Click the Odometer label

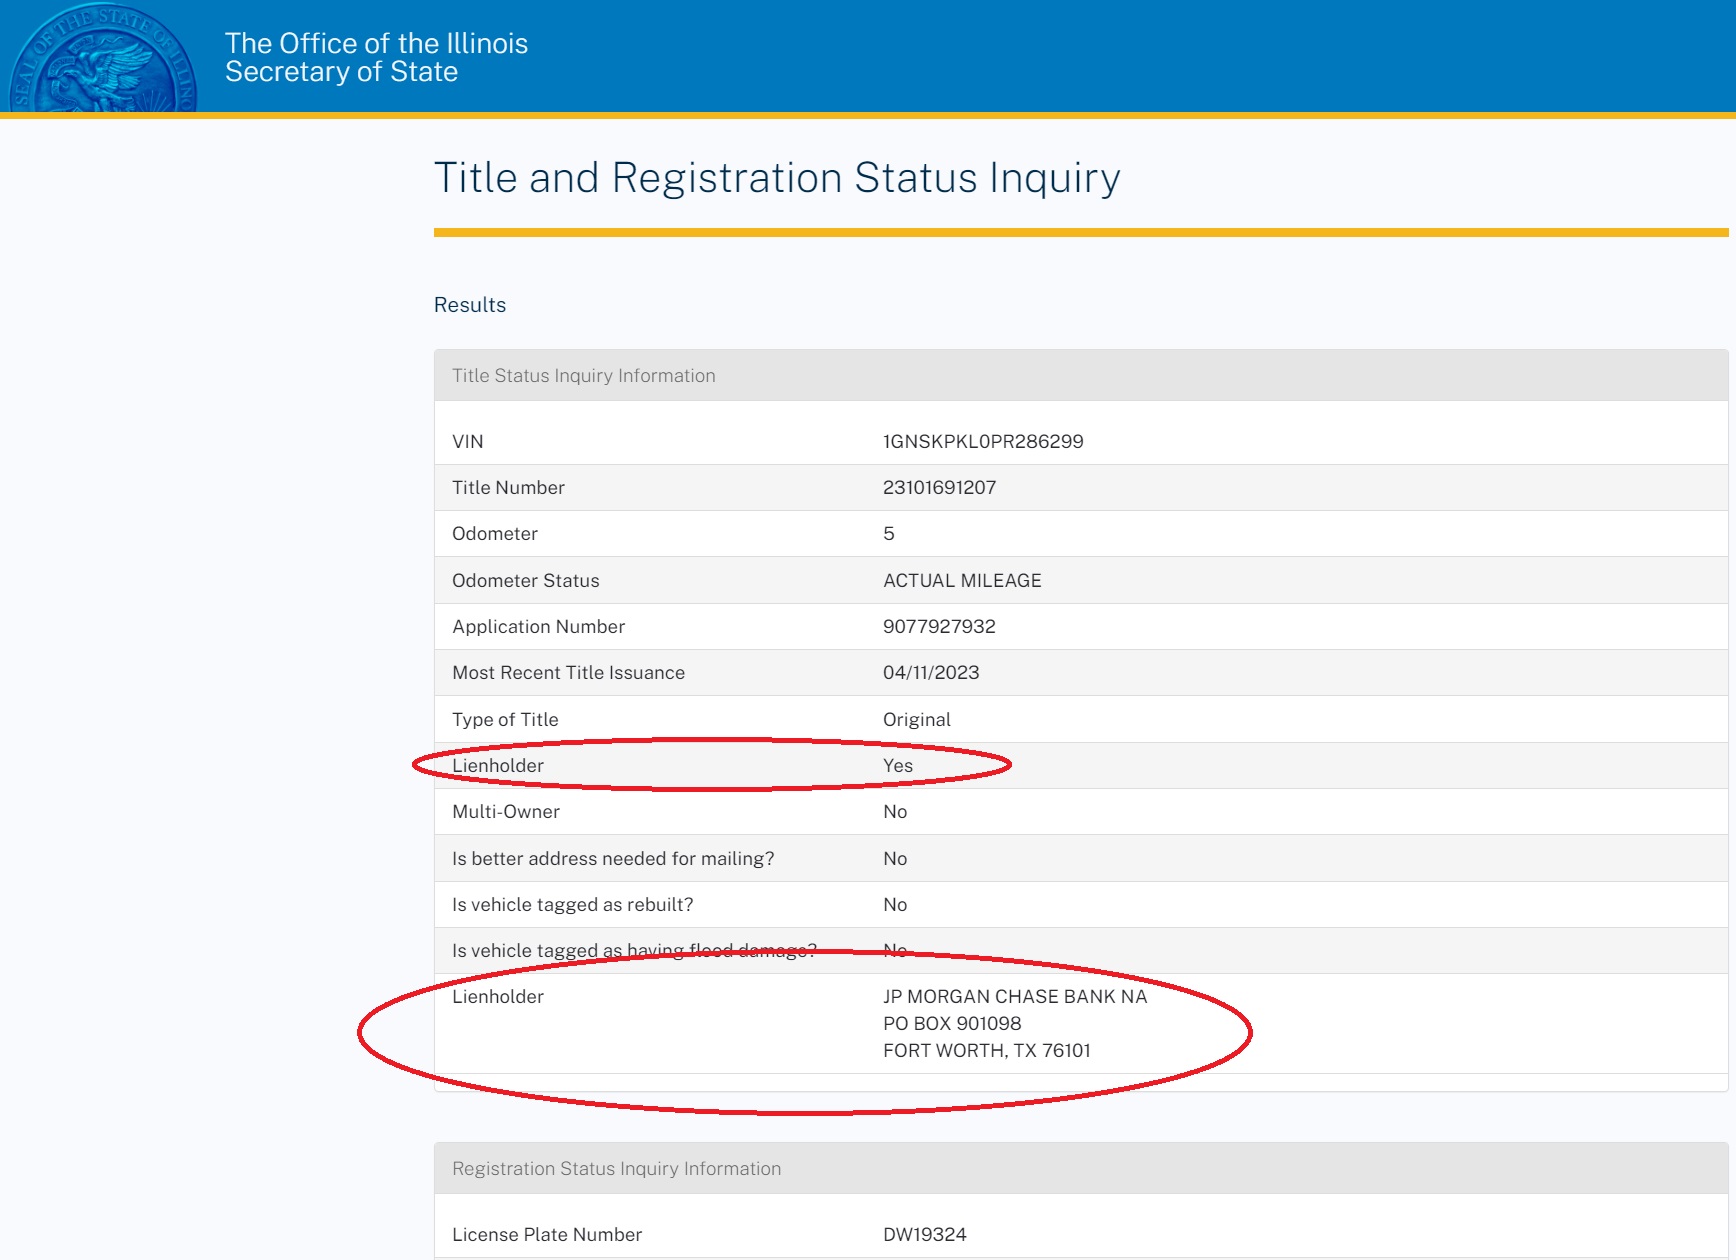(x=495, y=534)
